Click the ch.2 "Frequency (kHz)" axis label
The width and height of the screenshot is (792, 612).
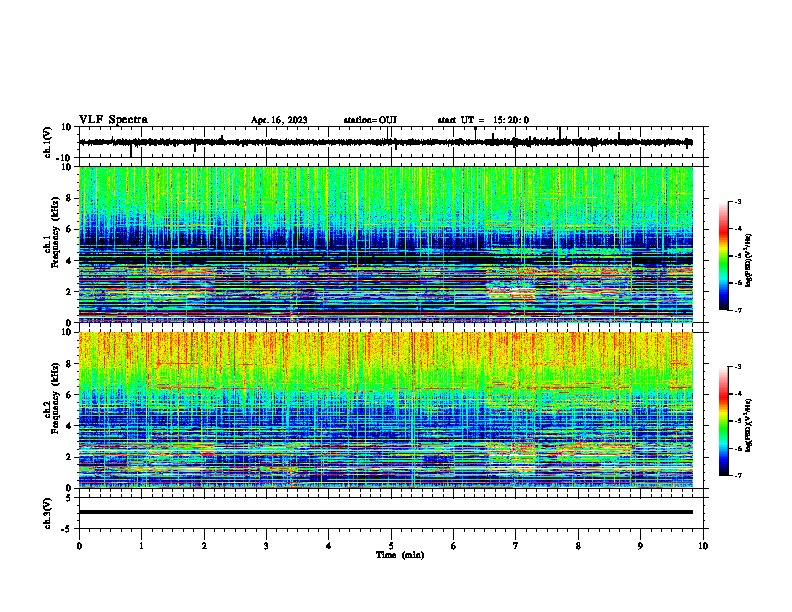[55, 398]
